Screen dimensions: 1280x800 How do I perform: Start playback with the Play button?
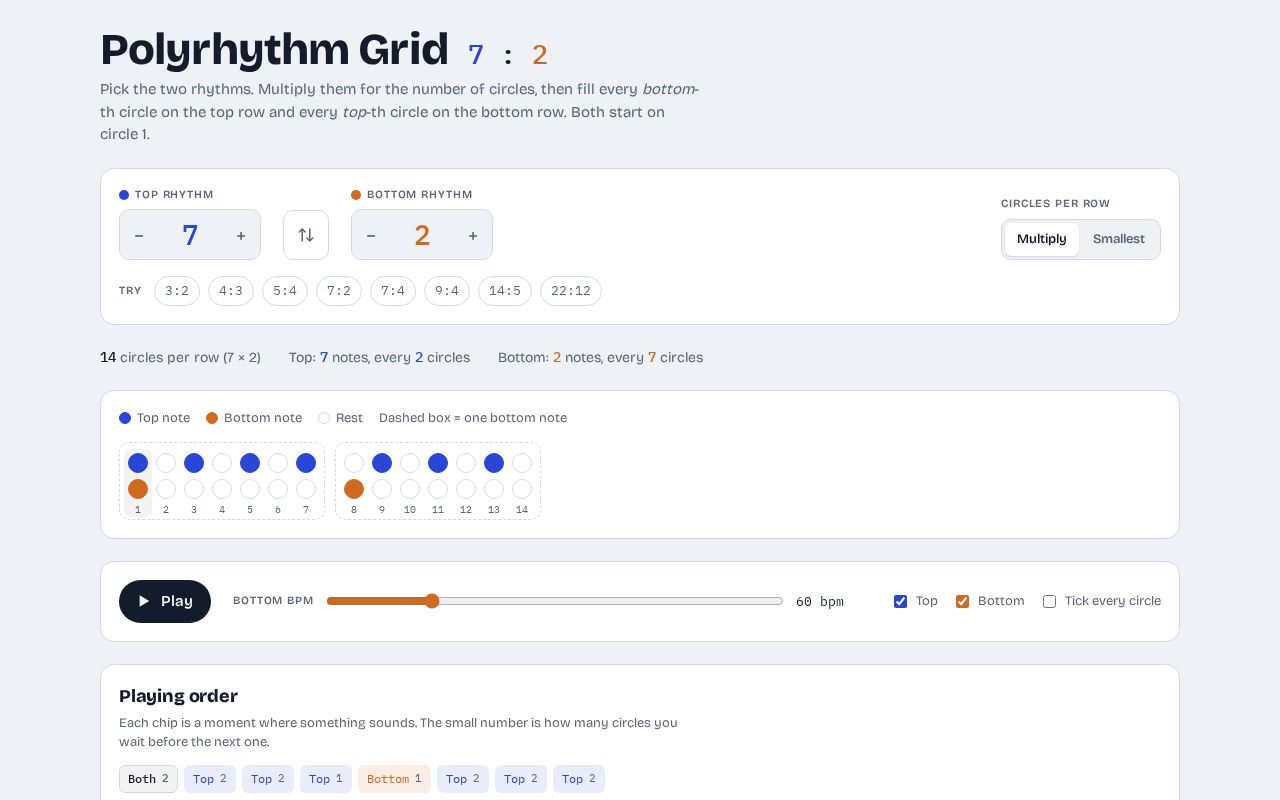165,601
